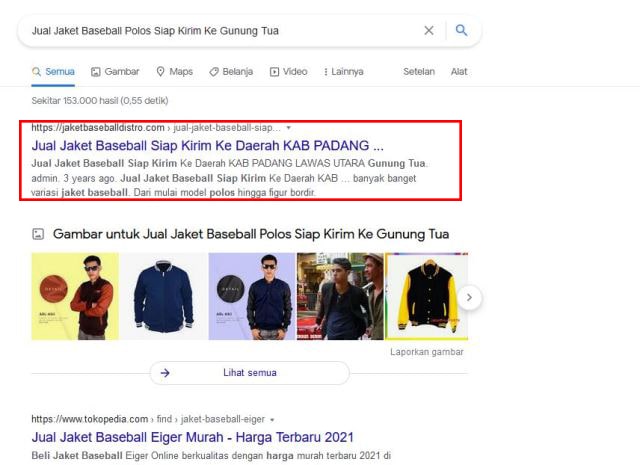Click the image icon beside Gambar untuk heading

pyautogui.click(x=38, y=234)
